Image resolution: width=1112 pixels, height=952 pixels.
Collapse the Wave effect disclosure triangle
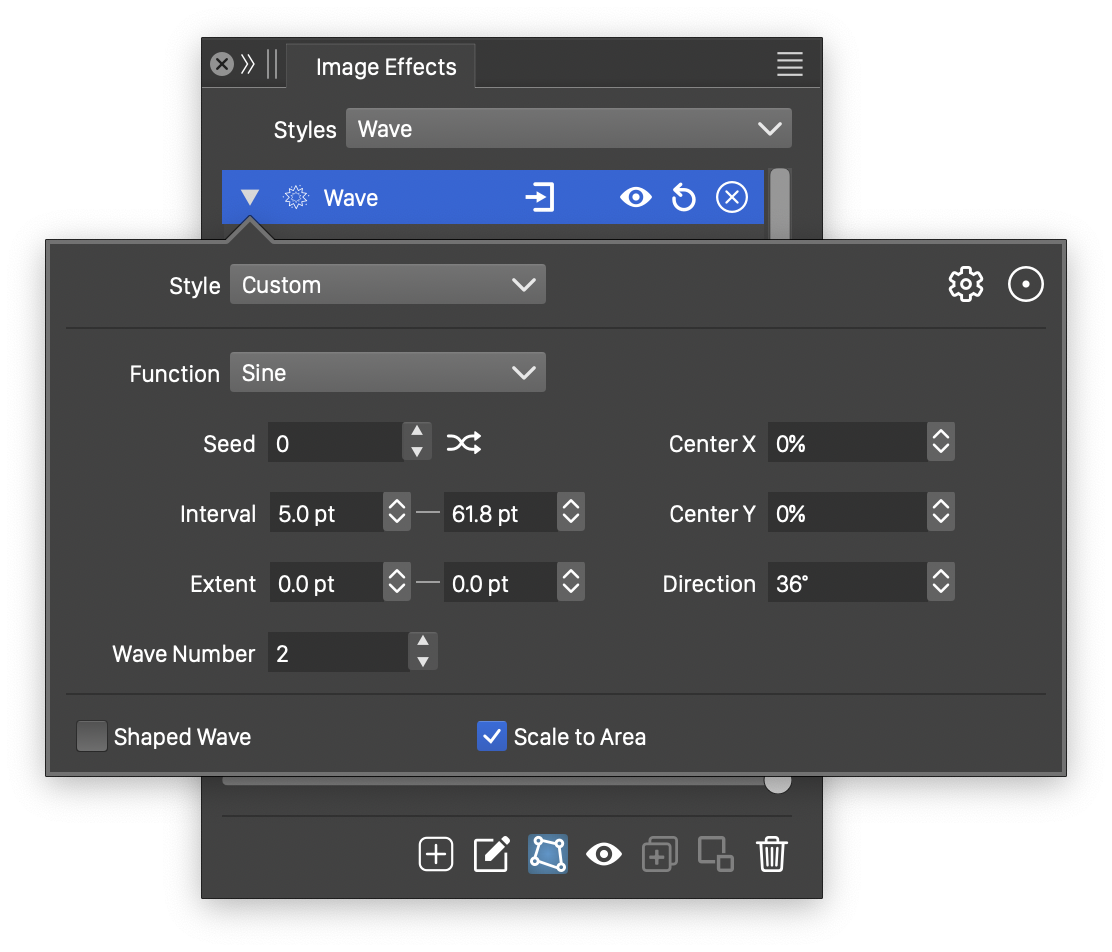click(x=250, y=198)
